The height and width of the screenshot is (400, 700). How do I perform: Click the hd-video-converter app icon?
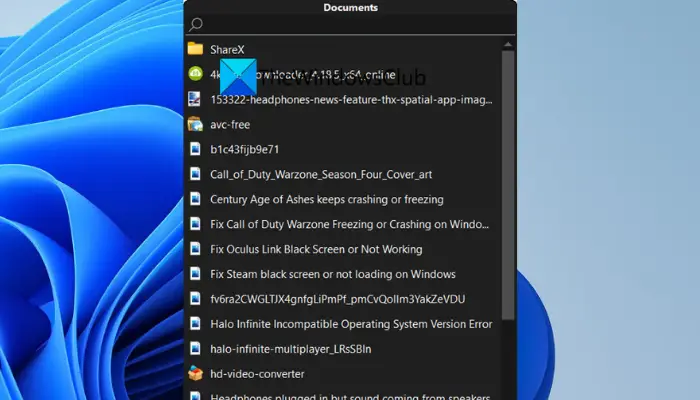coord(195,373)
